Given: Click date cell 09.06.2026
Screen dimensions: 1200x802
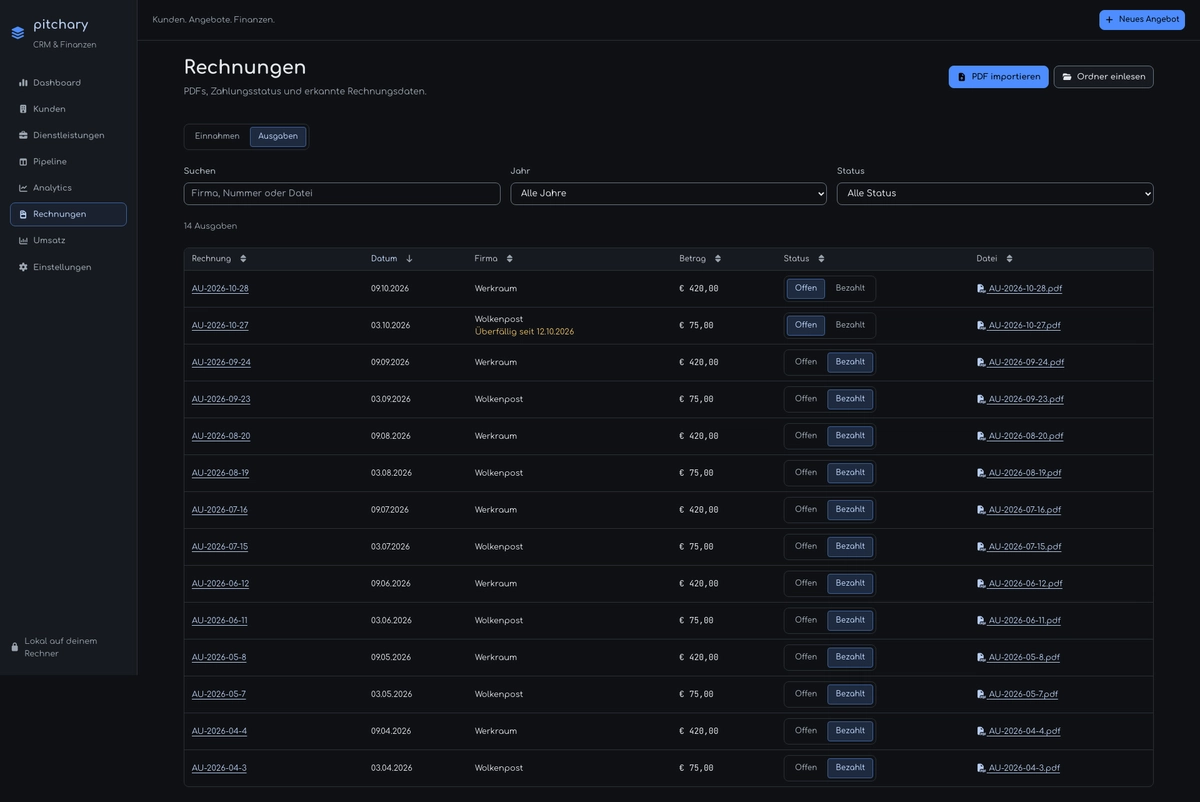Looking at the screenshot, I should [391, 584].
